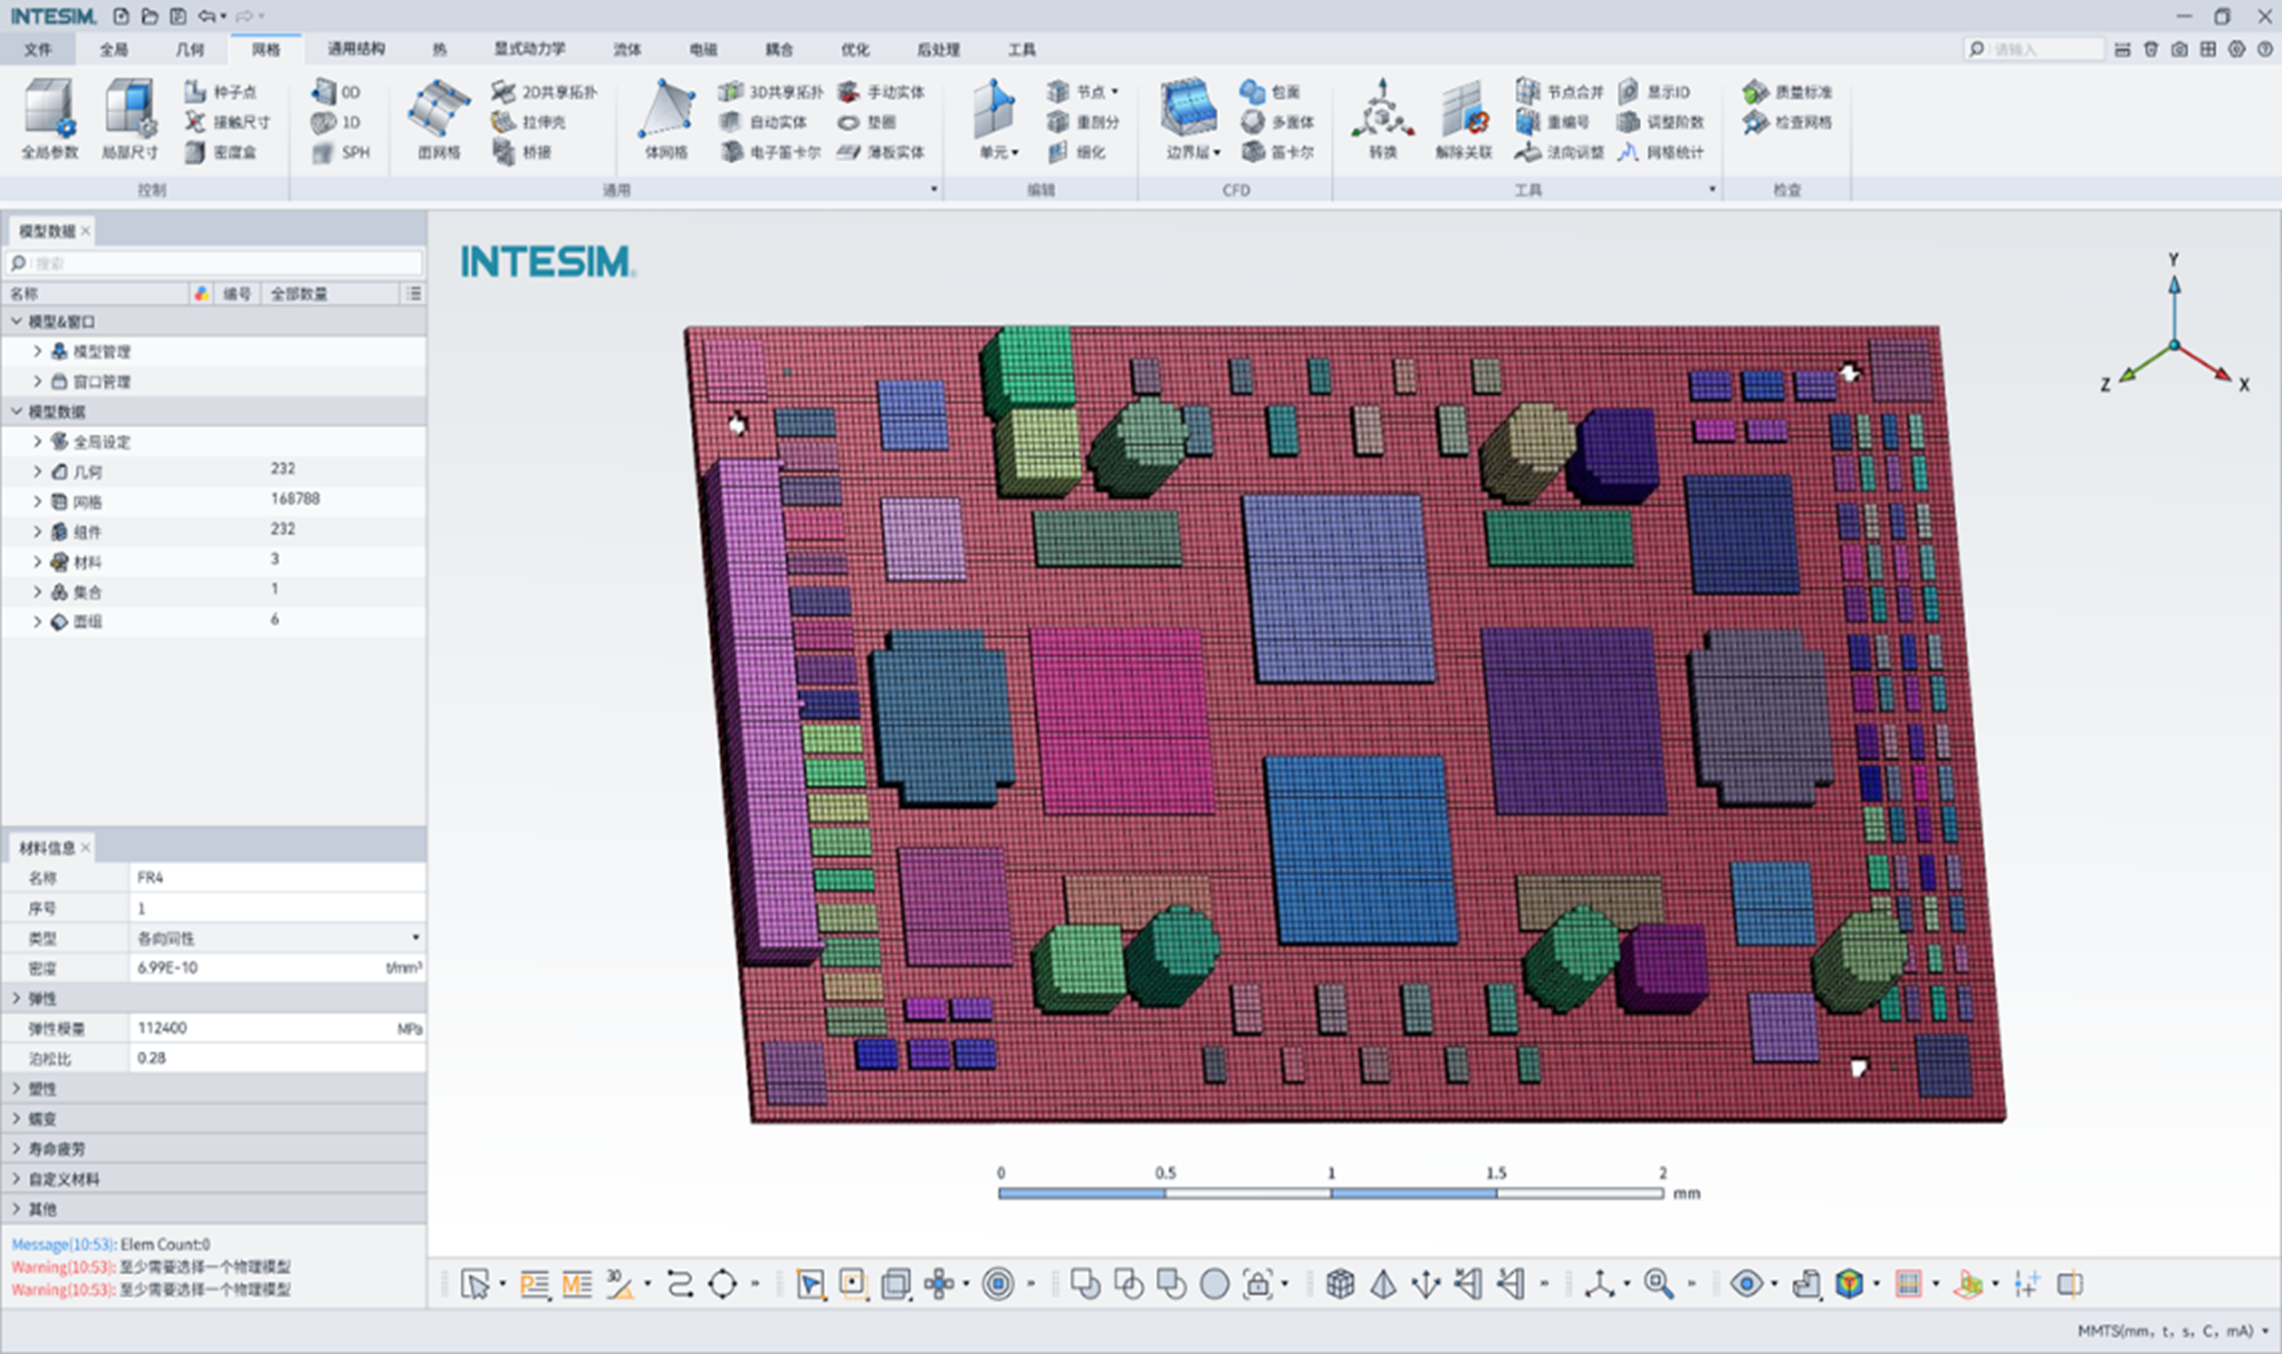Toggle the lock selection icon in the bottom toolbar
Viewport: 2282px width, 1354px height.
click(x=1258, y=1283)
